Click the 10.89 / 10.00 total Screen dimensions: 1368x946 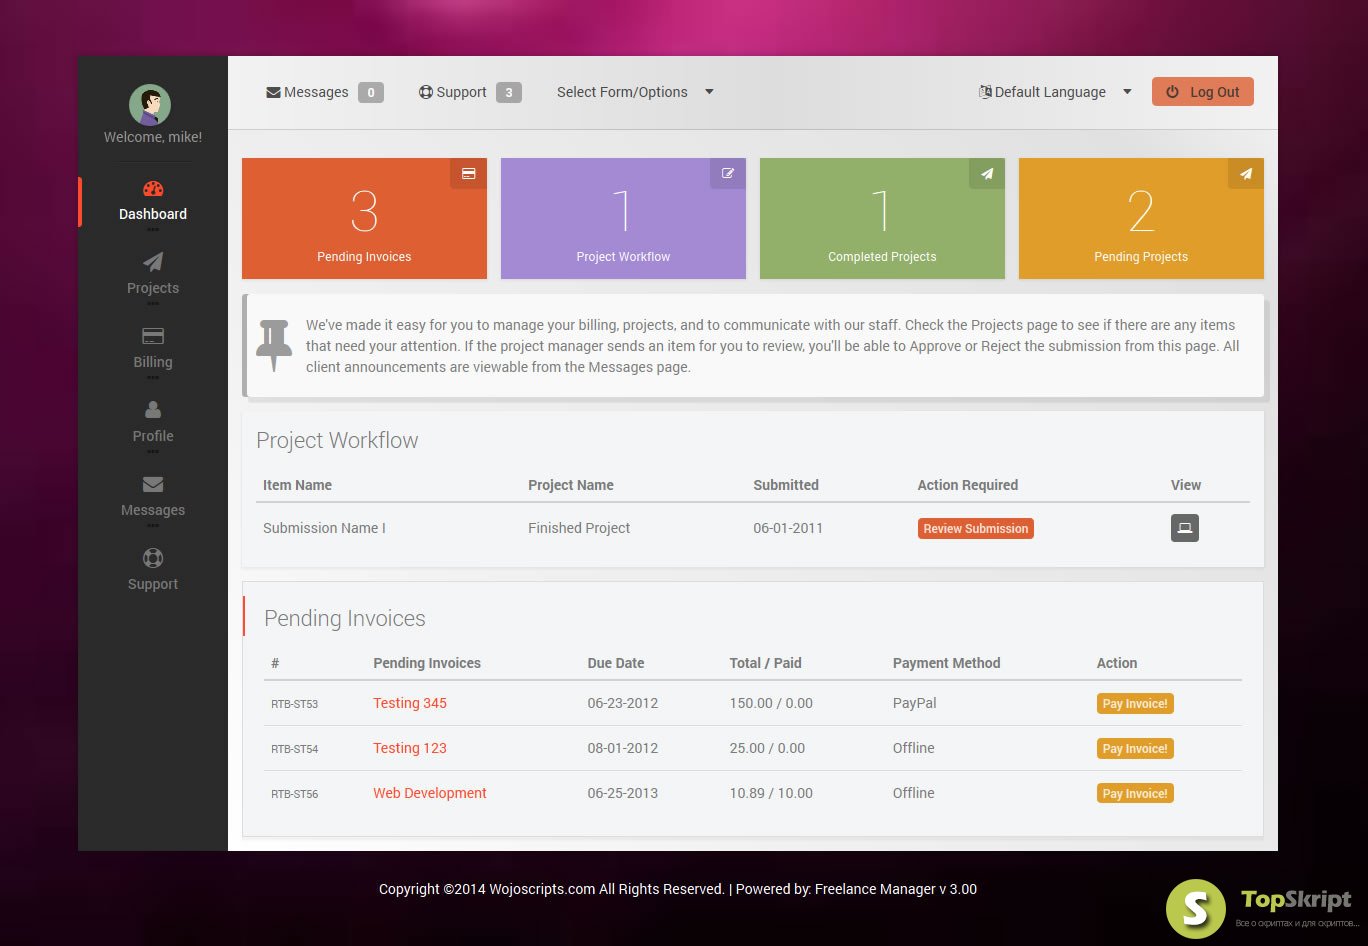click(771, 793)
